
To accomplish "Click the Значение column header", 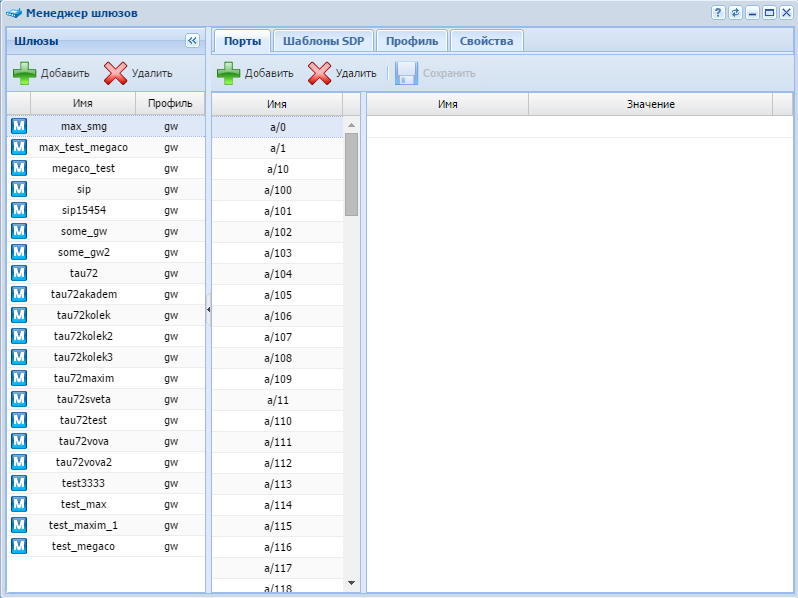I will pyautogui.click(x=650, y=104).
